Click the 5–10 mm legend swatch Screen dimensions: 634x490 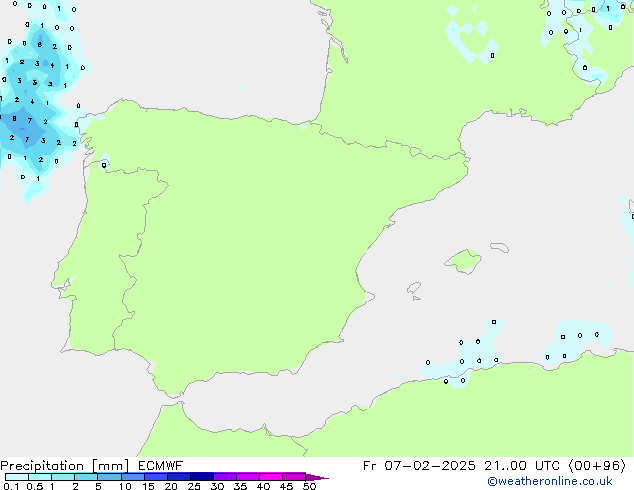(109, 477)
